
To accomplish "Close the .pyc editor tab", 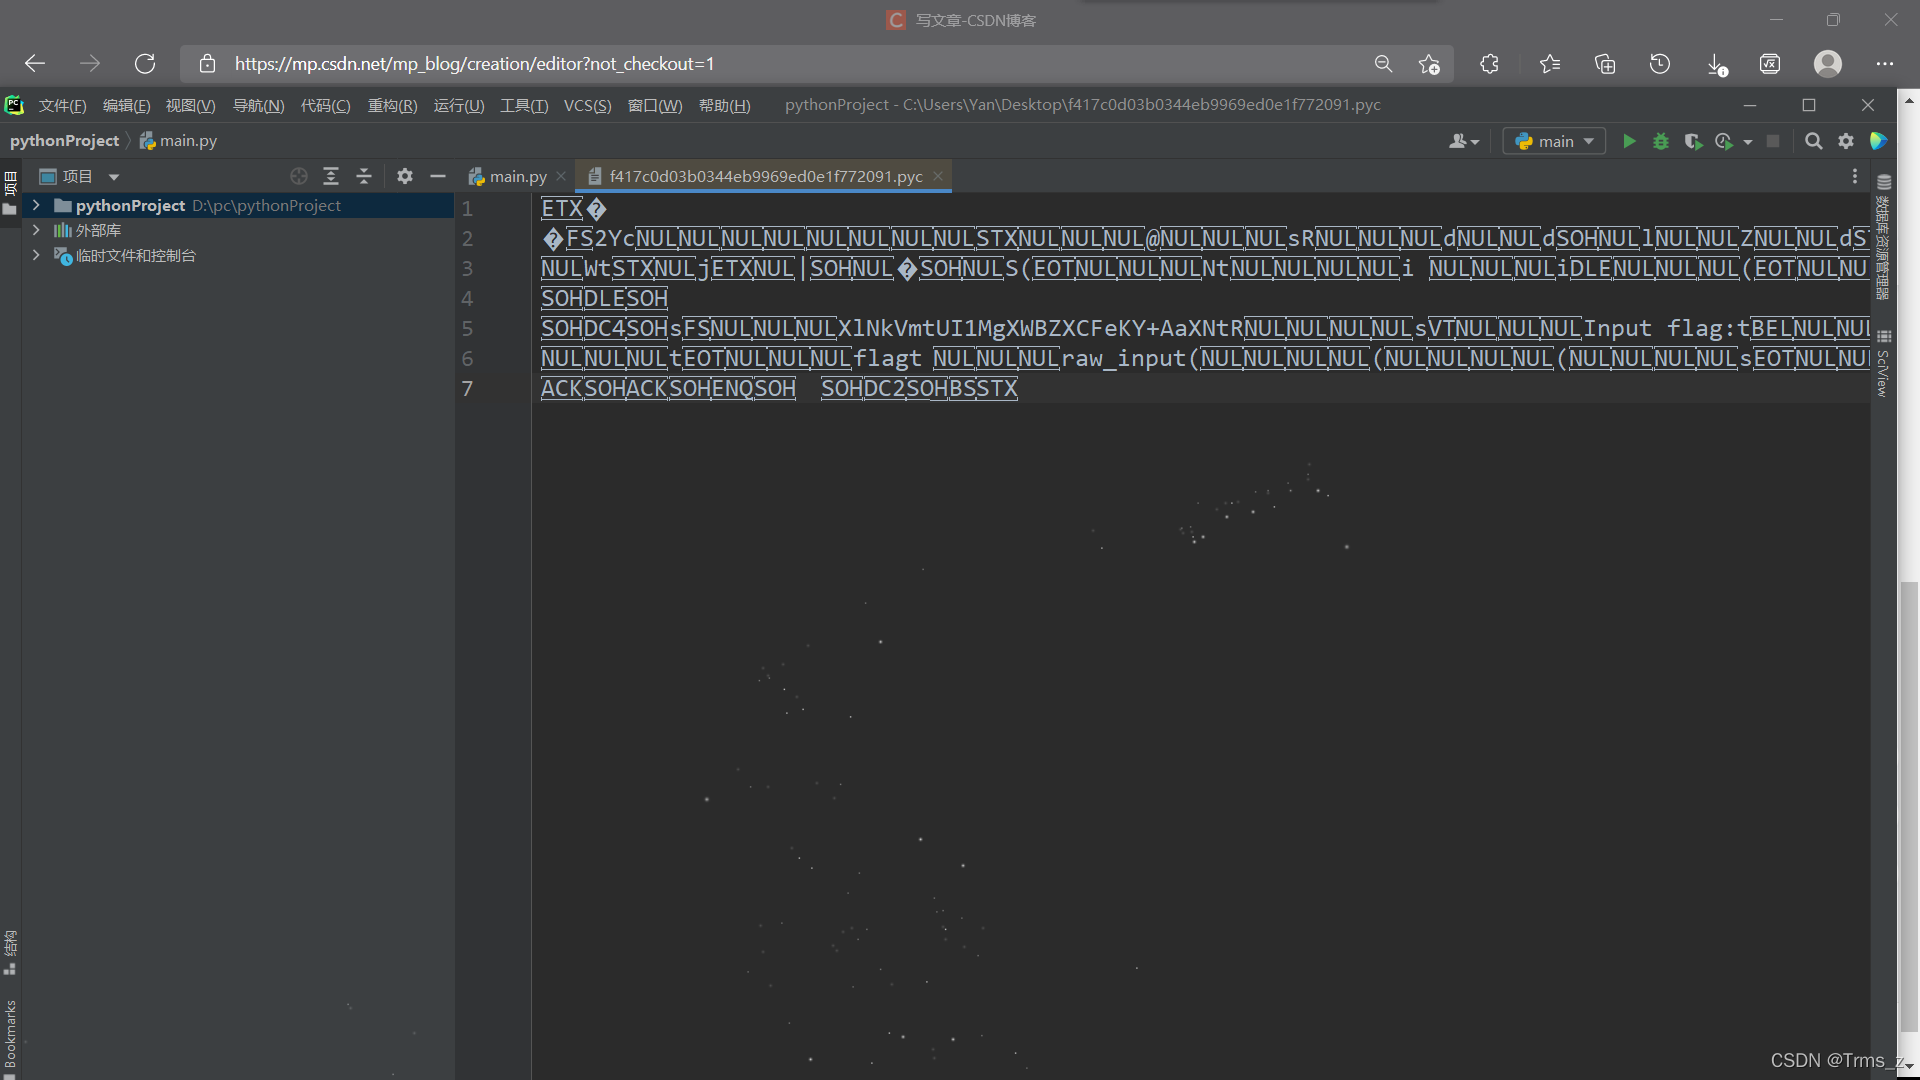I will (x=938, y=176).
